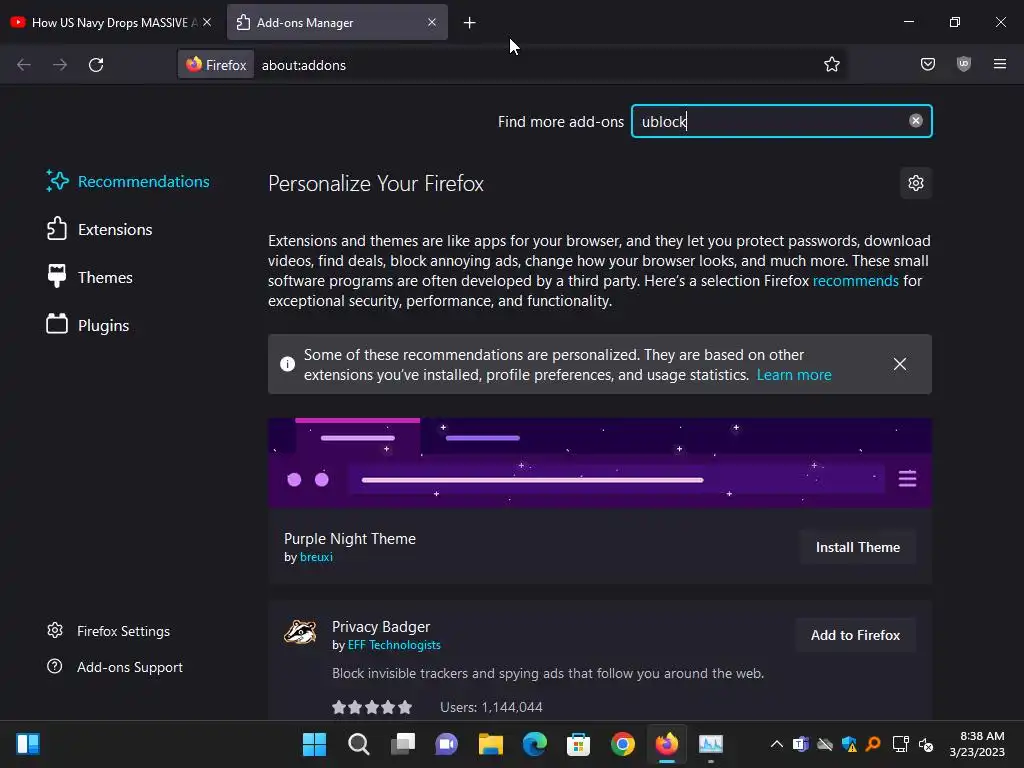Viewport: 1024px width, 768px height.
Task: Click the Purple Night Theme preview image
Action: click(x=600, y=462)
